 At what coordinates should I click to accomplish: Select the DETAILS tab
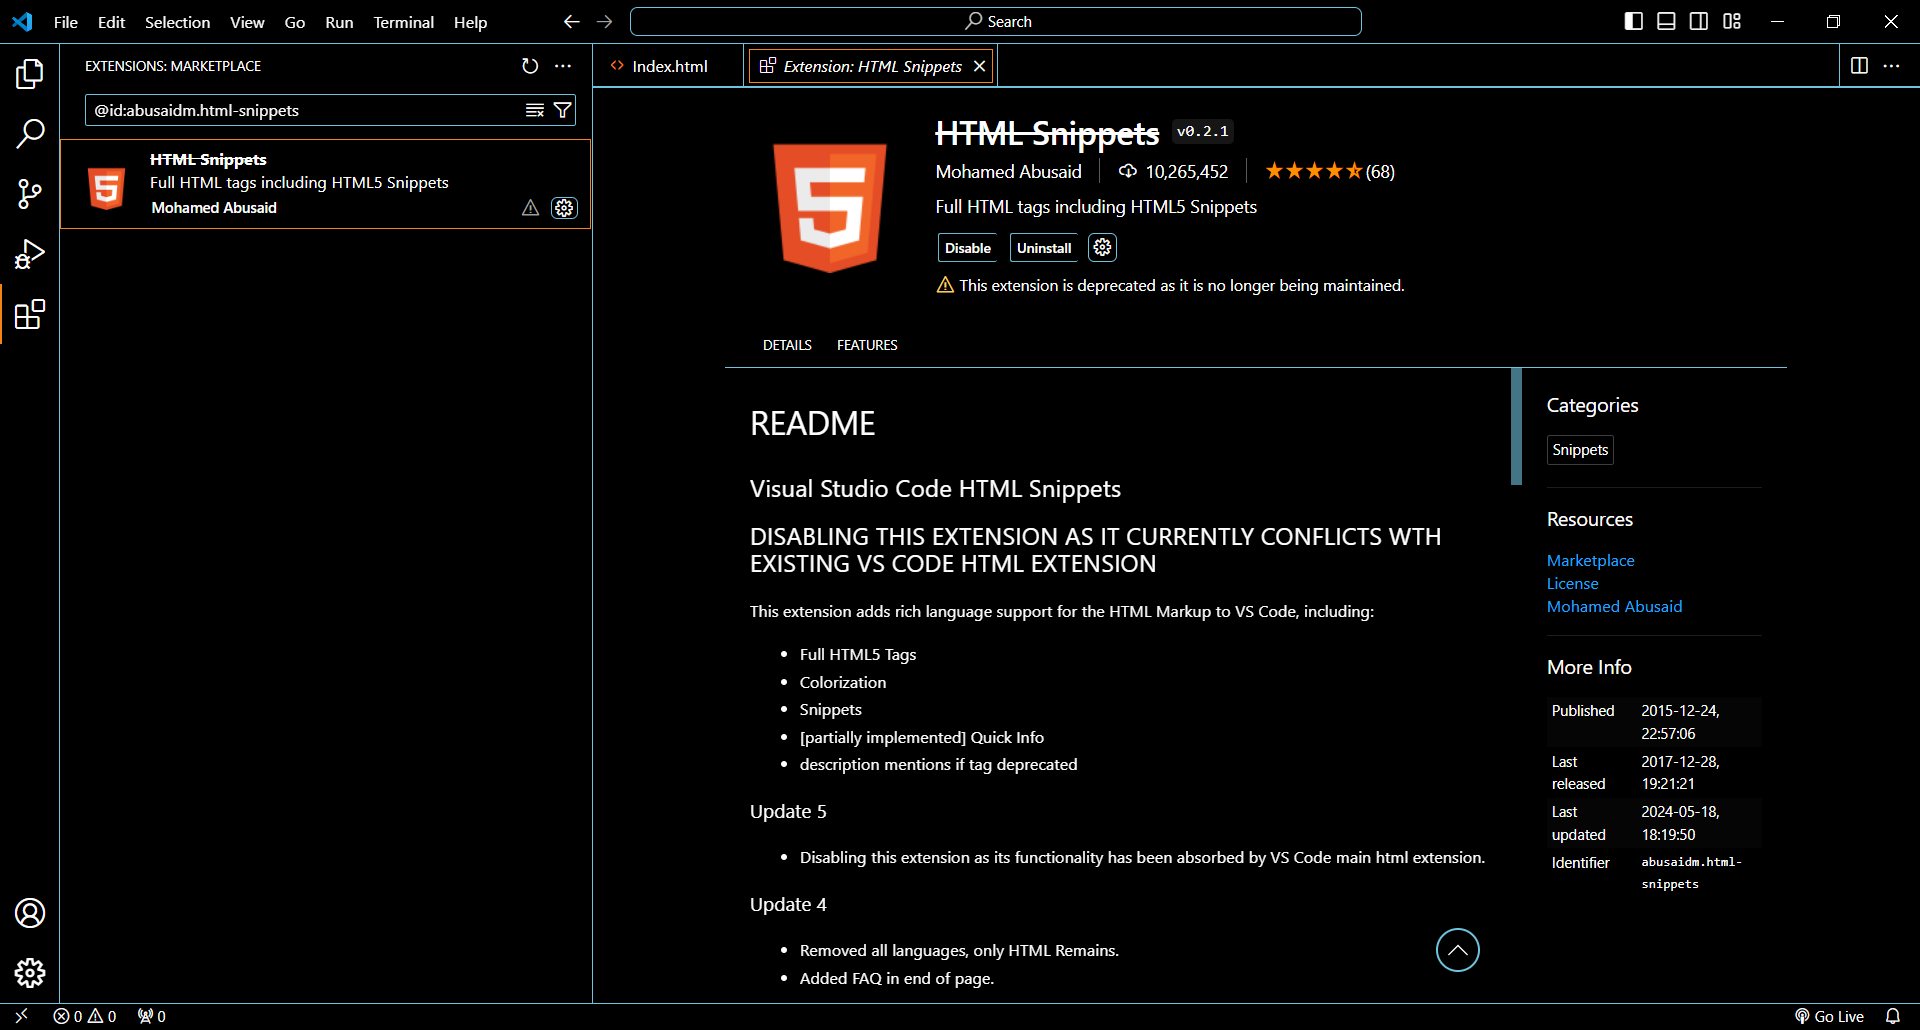point(787,345)
